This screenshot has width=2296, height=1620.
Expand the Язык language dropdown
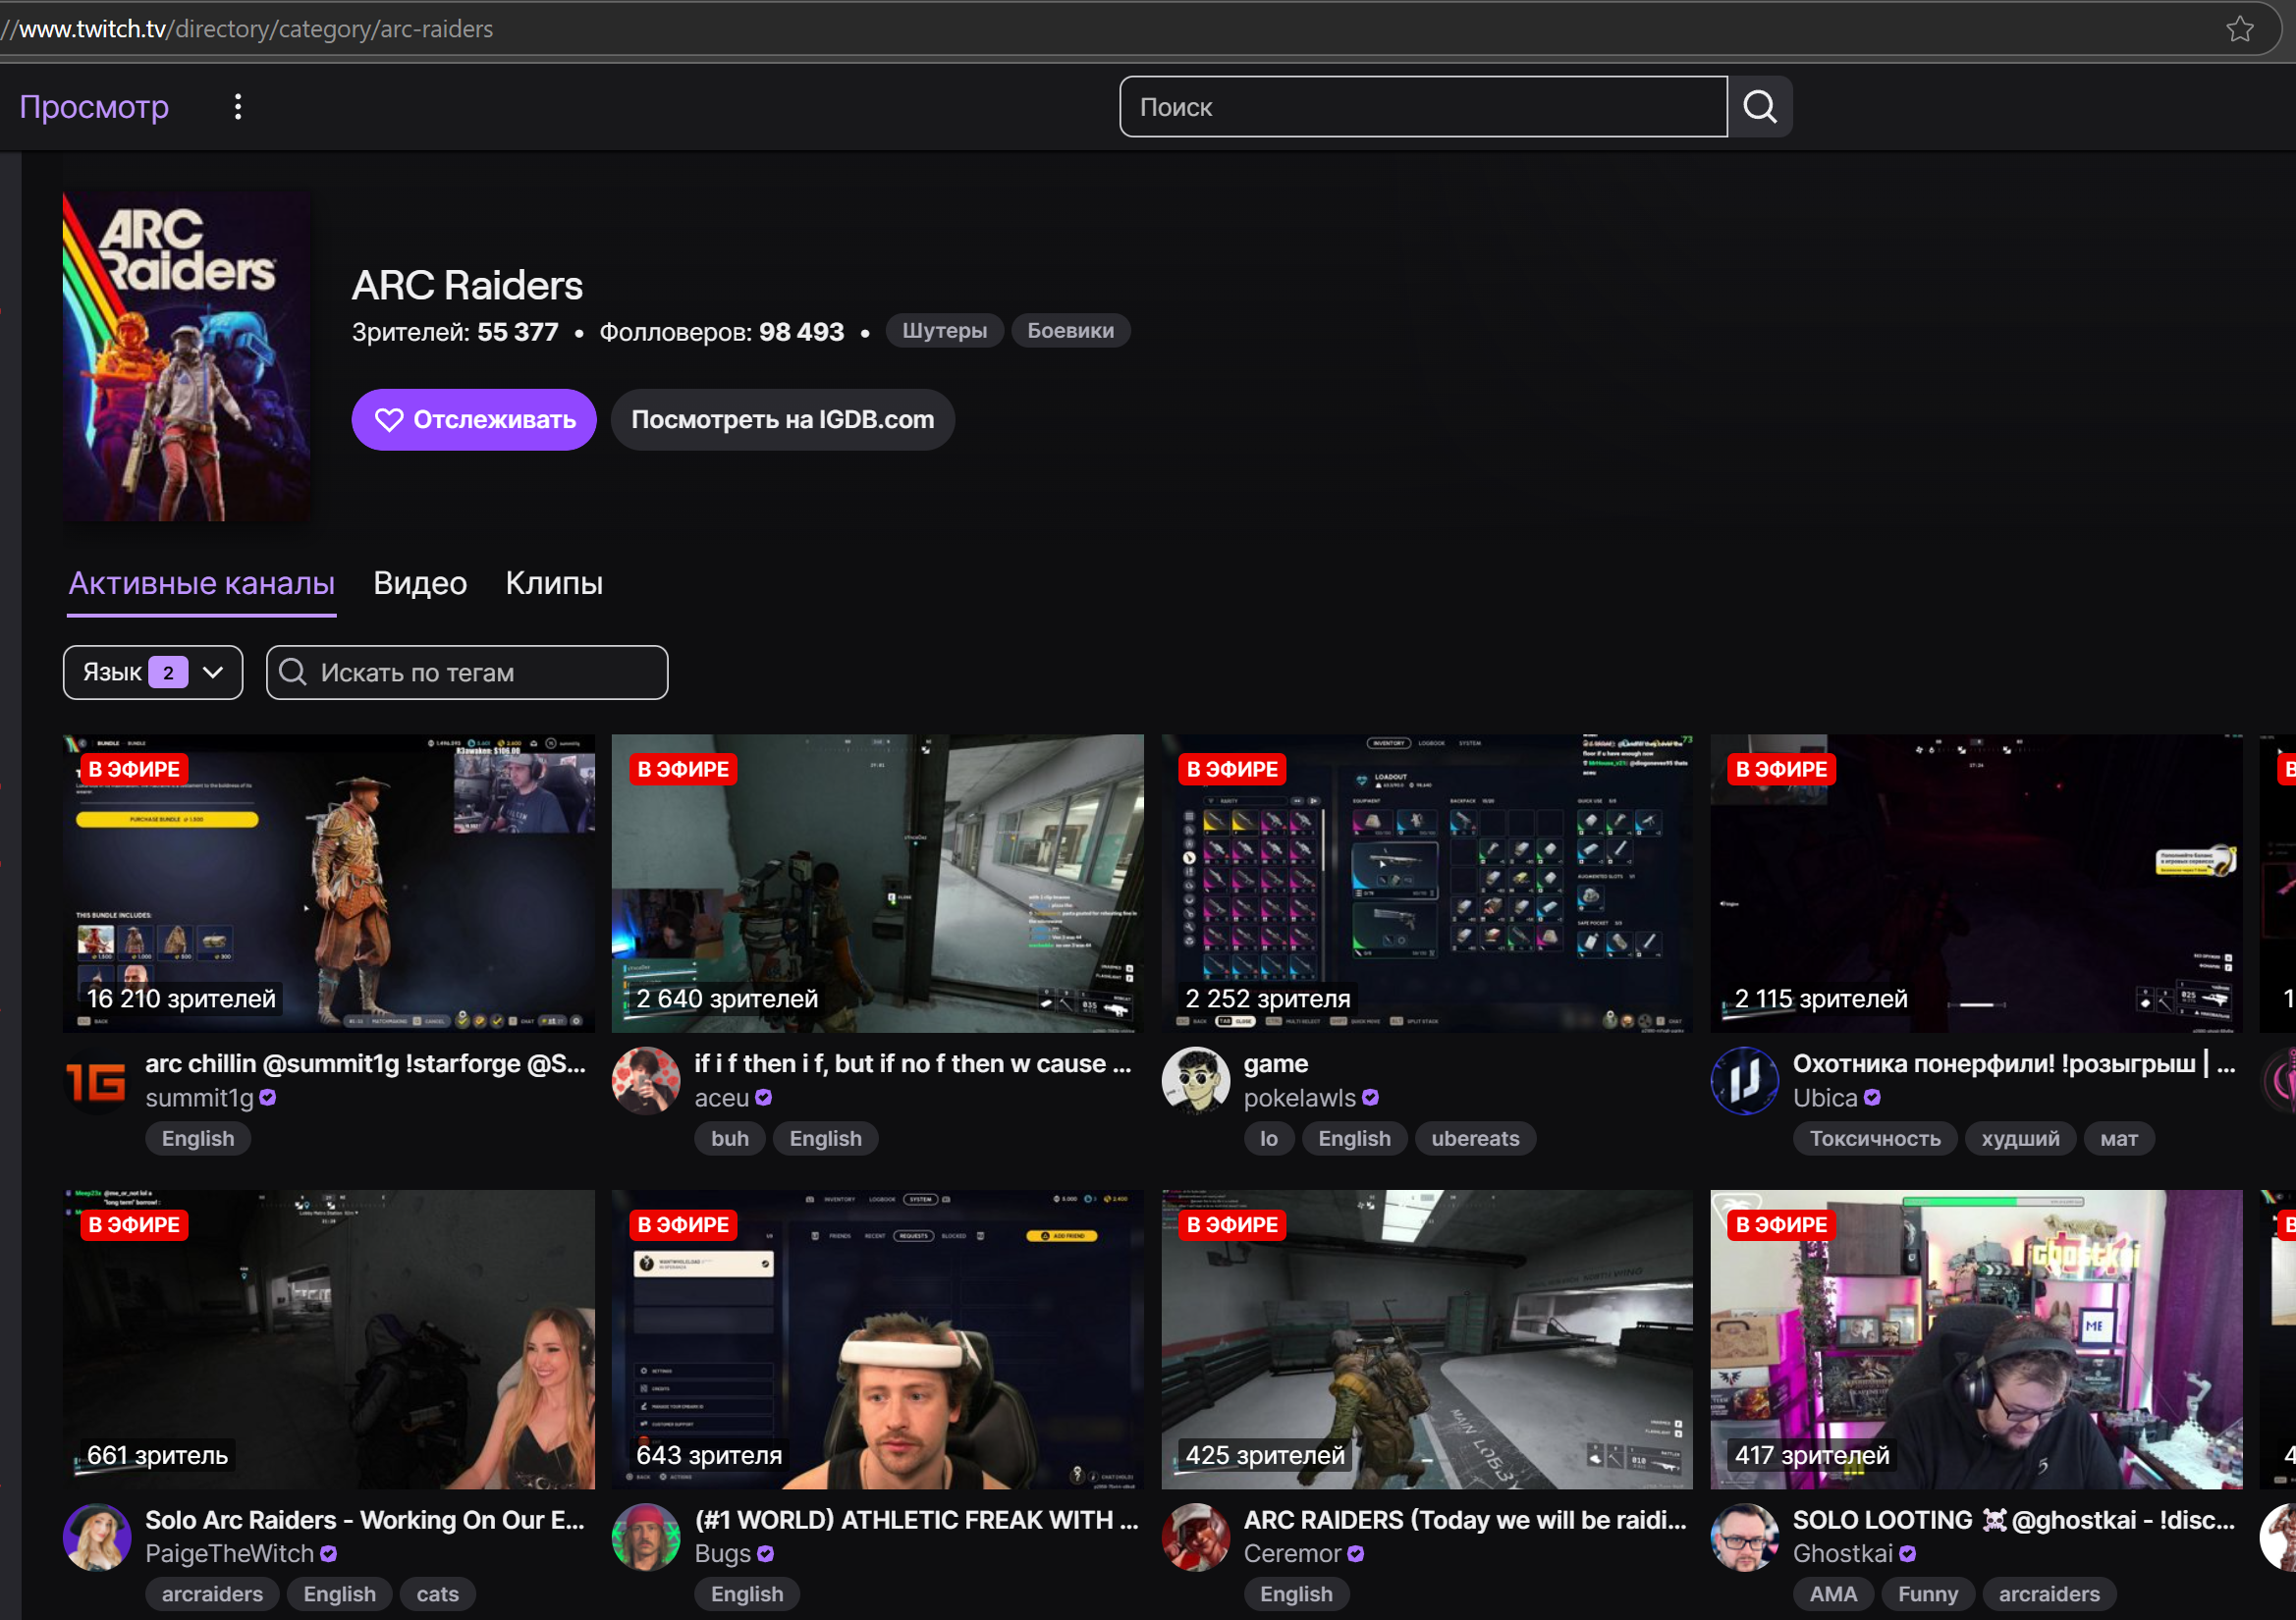click(153, 673)
